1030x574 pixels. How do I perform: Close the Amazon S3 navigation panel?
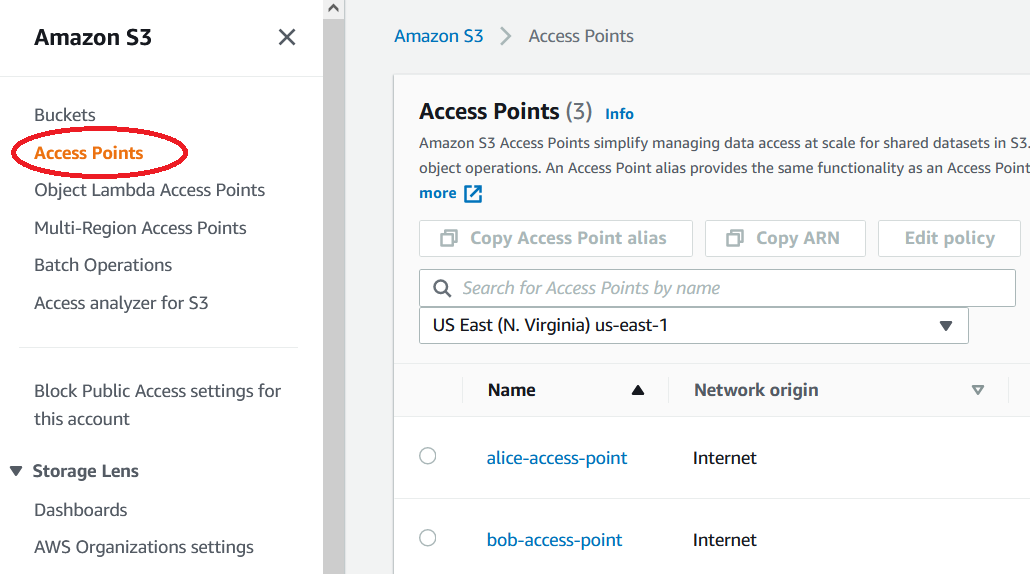pos(287,38)
